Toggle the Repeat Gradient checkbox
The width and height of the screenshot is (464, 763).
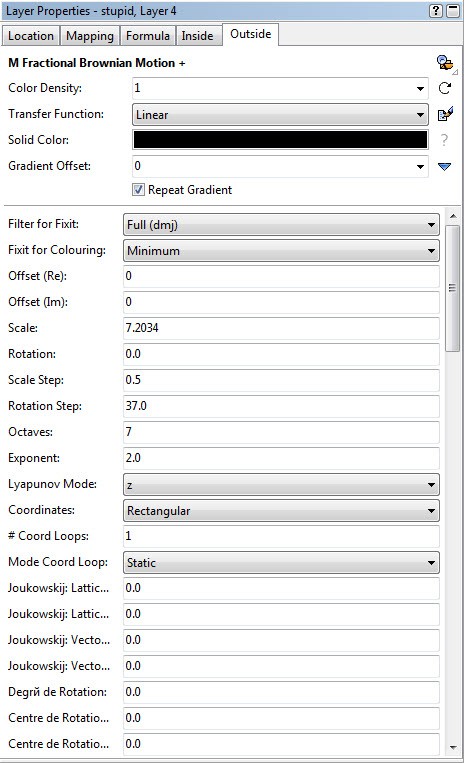[139, 190]
